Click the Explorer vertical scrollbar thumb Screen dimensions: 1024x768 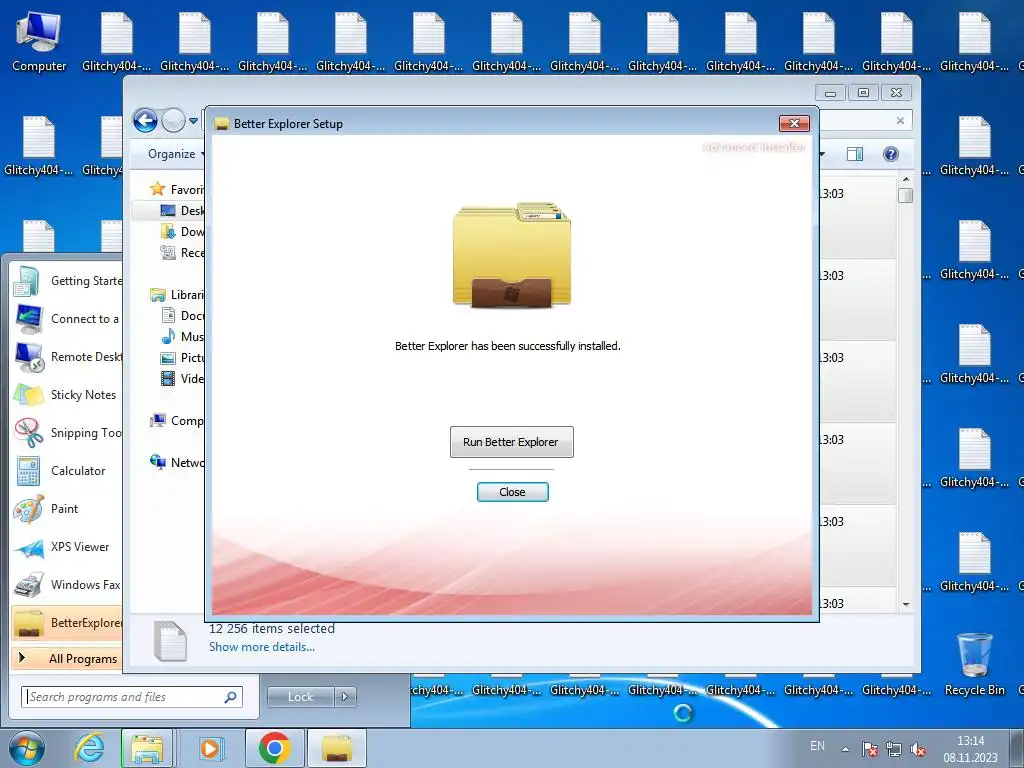[905, 195]
